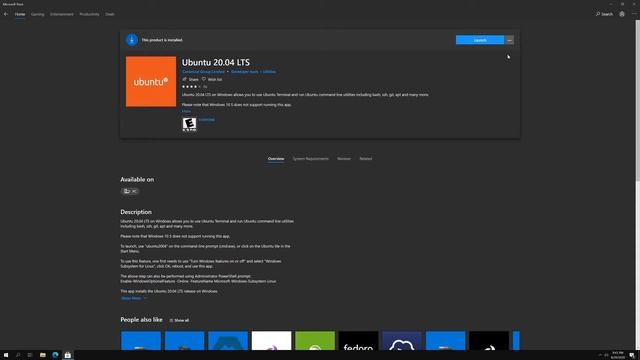Open the Productivity tab
640x360 pixels.
89,14
